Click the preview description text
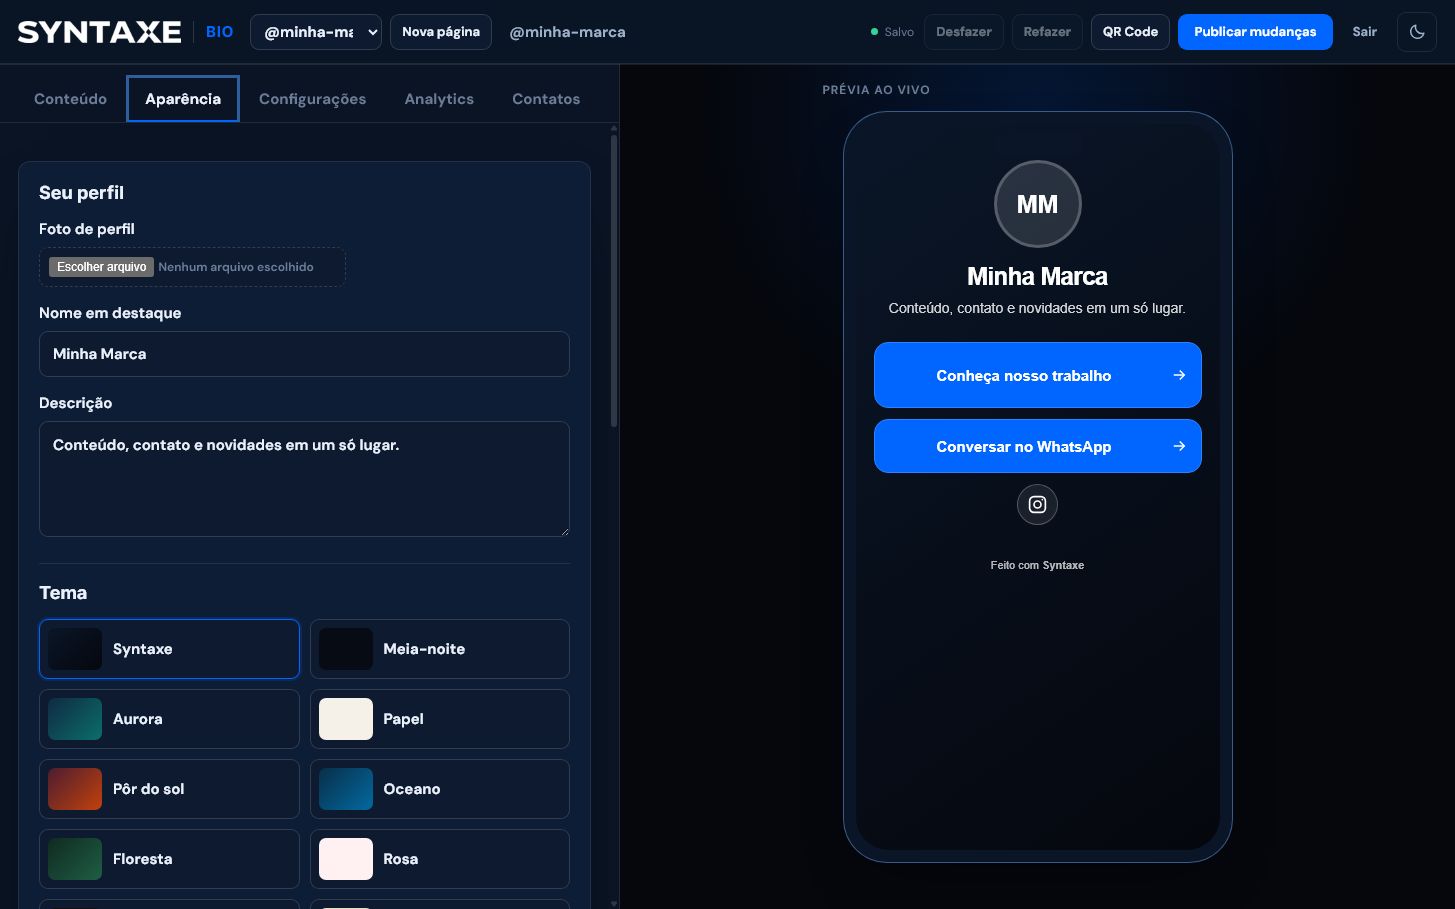The width and height of the screenshot is (1455, 909). [x=1037, y=308]
